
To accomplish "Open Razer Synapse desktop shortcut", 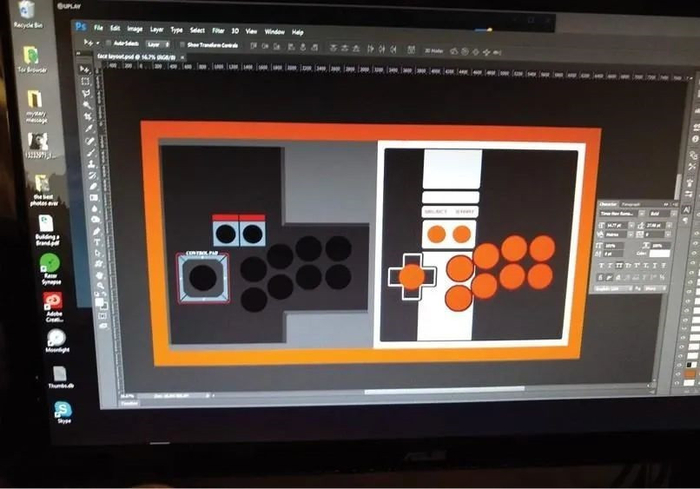I will point(50,268).
